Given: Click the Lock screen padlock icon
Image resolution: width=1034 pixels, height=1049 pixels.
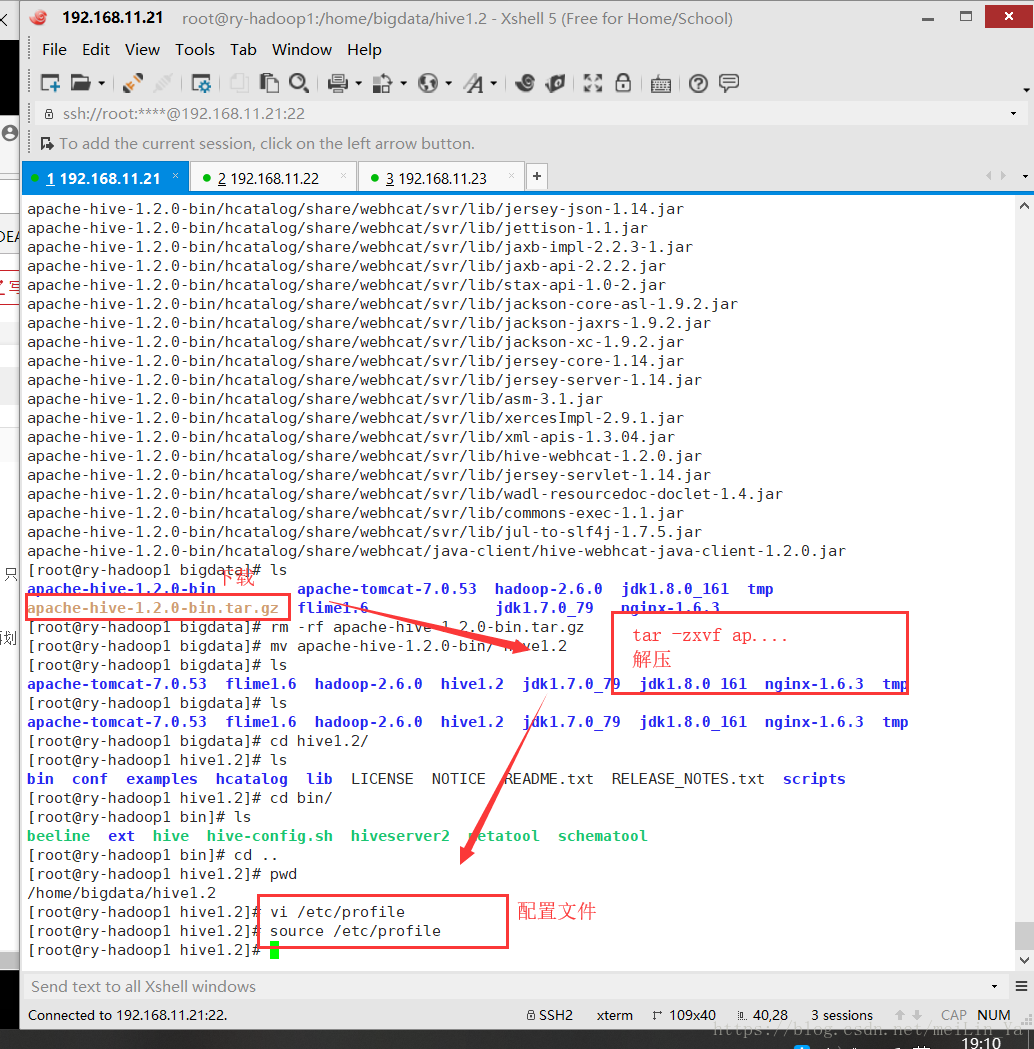Looking at the screenshot, I should (623, 83).
